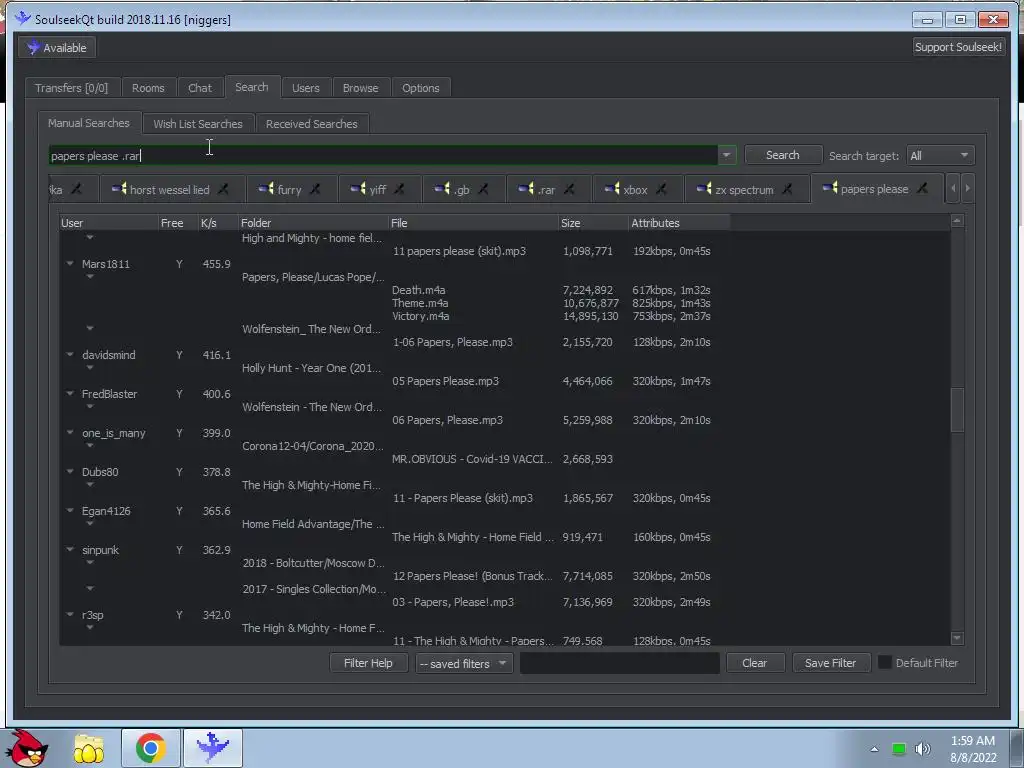Click the scroll up arrow of results list

click(957, 221)
